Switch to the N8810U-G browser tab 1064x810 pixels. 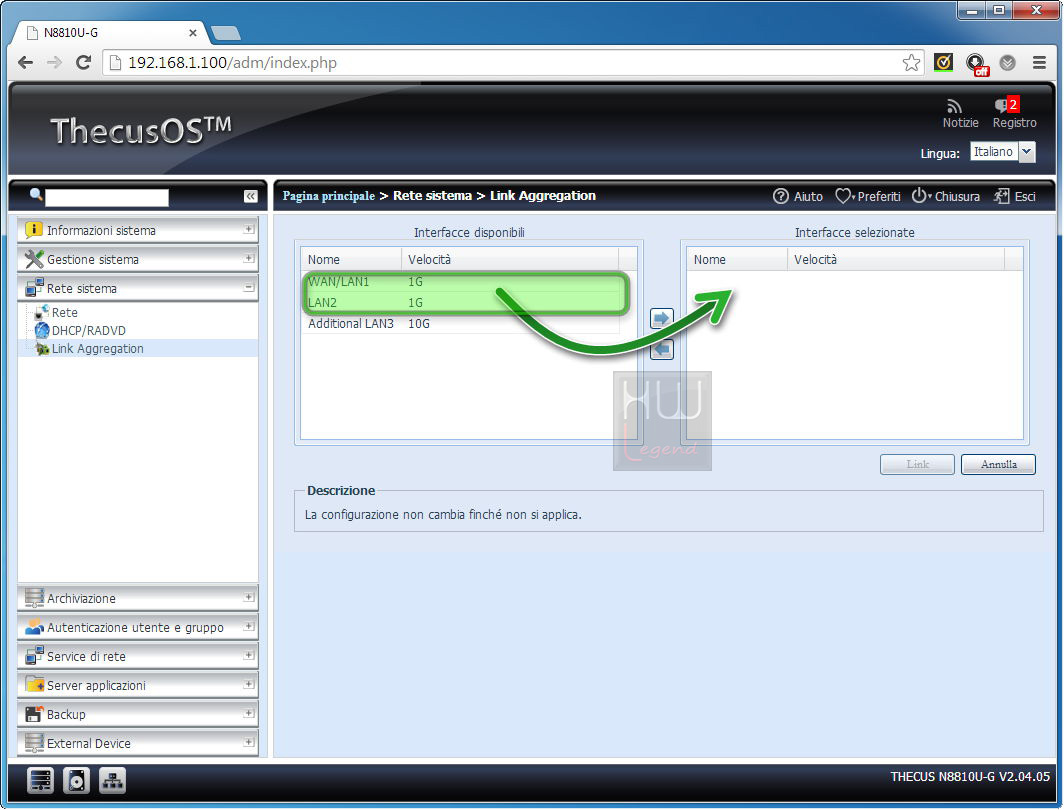109,33
